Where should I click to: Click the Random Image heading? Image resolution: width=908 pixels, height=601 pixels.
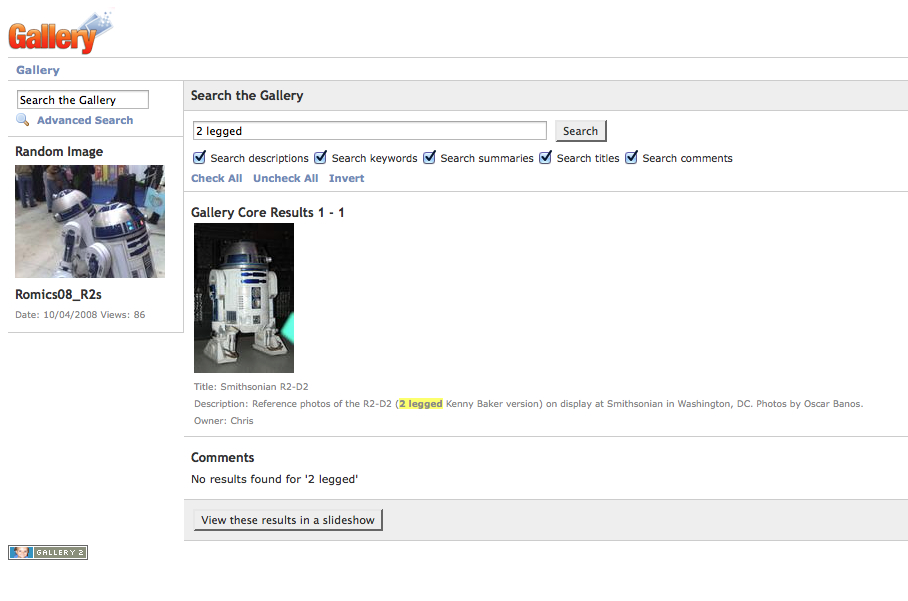(59, 152)
